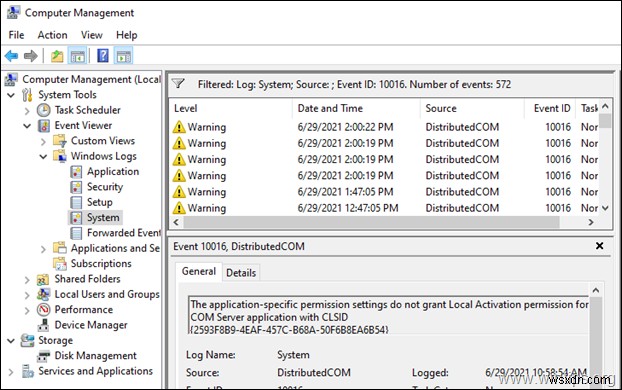The width and height of the screenshot is (622, 390).
Task: Click the Windows Logs folder icon
Action: [60, 156]
